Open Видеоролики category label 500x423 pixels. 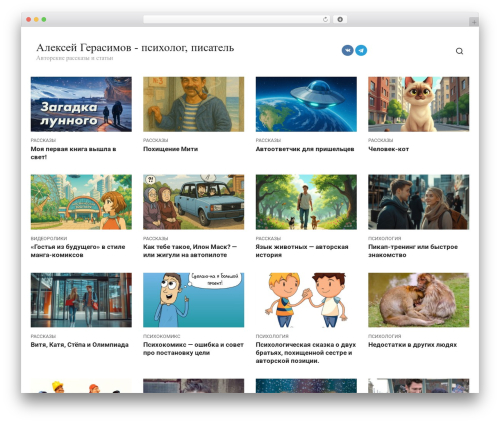tap(49, 238)
